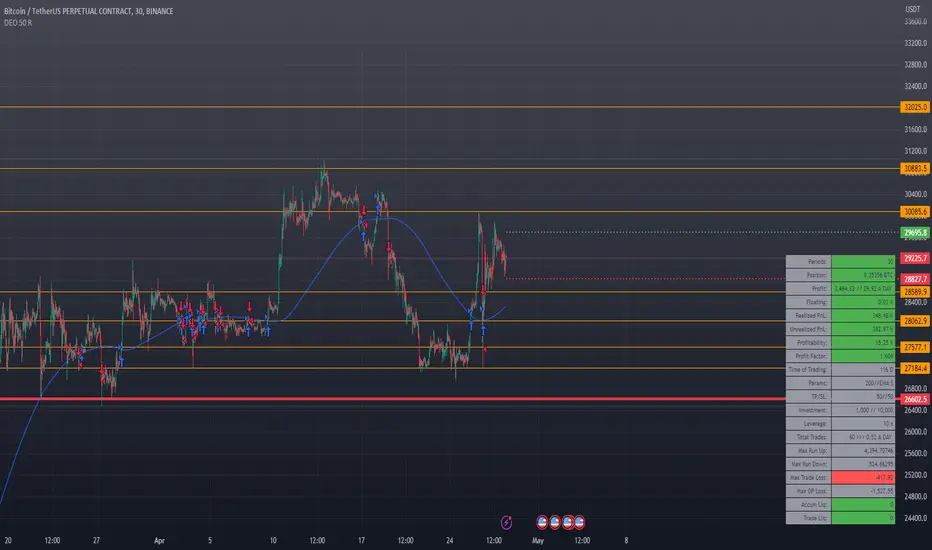Select the DEO 50 R indicator label

[x=18, y=23]
